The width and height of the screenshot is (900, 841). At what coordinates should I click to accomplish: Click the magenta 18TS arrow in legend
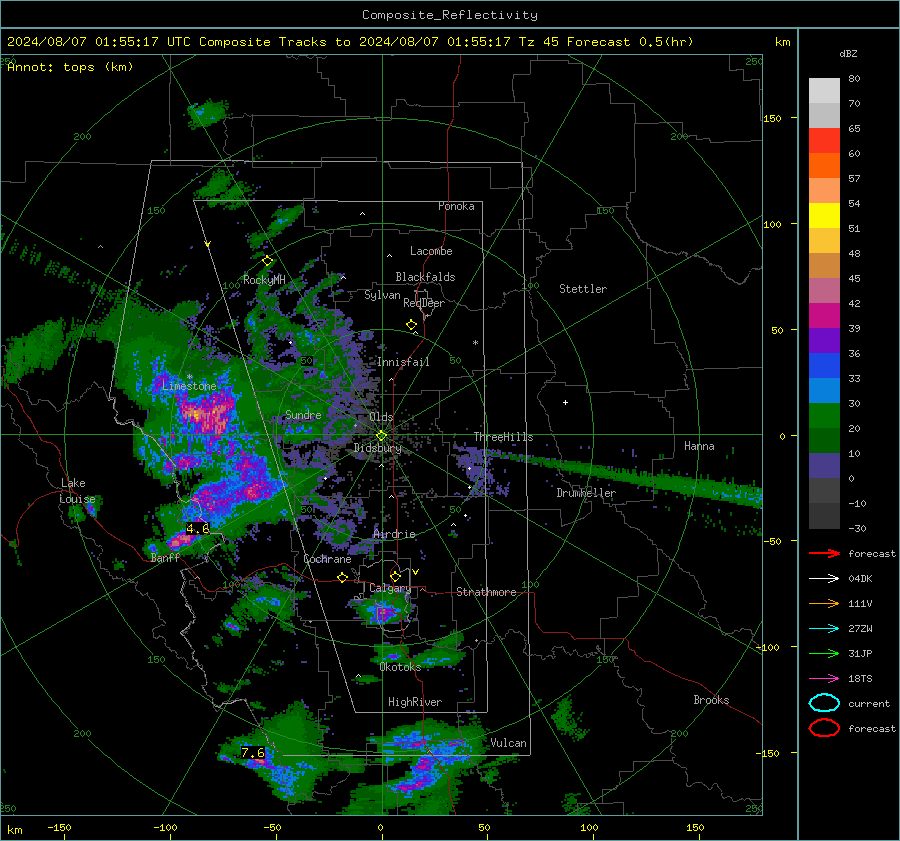pyautogui.click(x=824, y=679)
